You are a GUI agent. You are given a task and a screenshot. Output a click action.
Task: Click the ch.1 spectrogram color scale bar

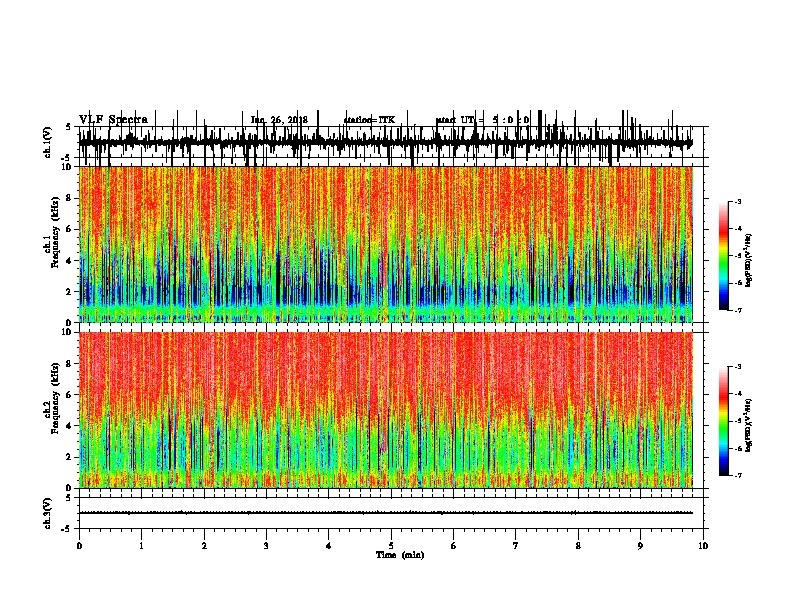pyautogui.click(x=724, y=256)
